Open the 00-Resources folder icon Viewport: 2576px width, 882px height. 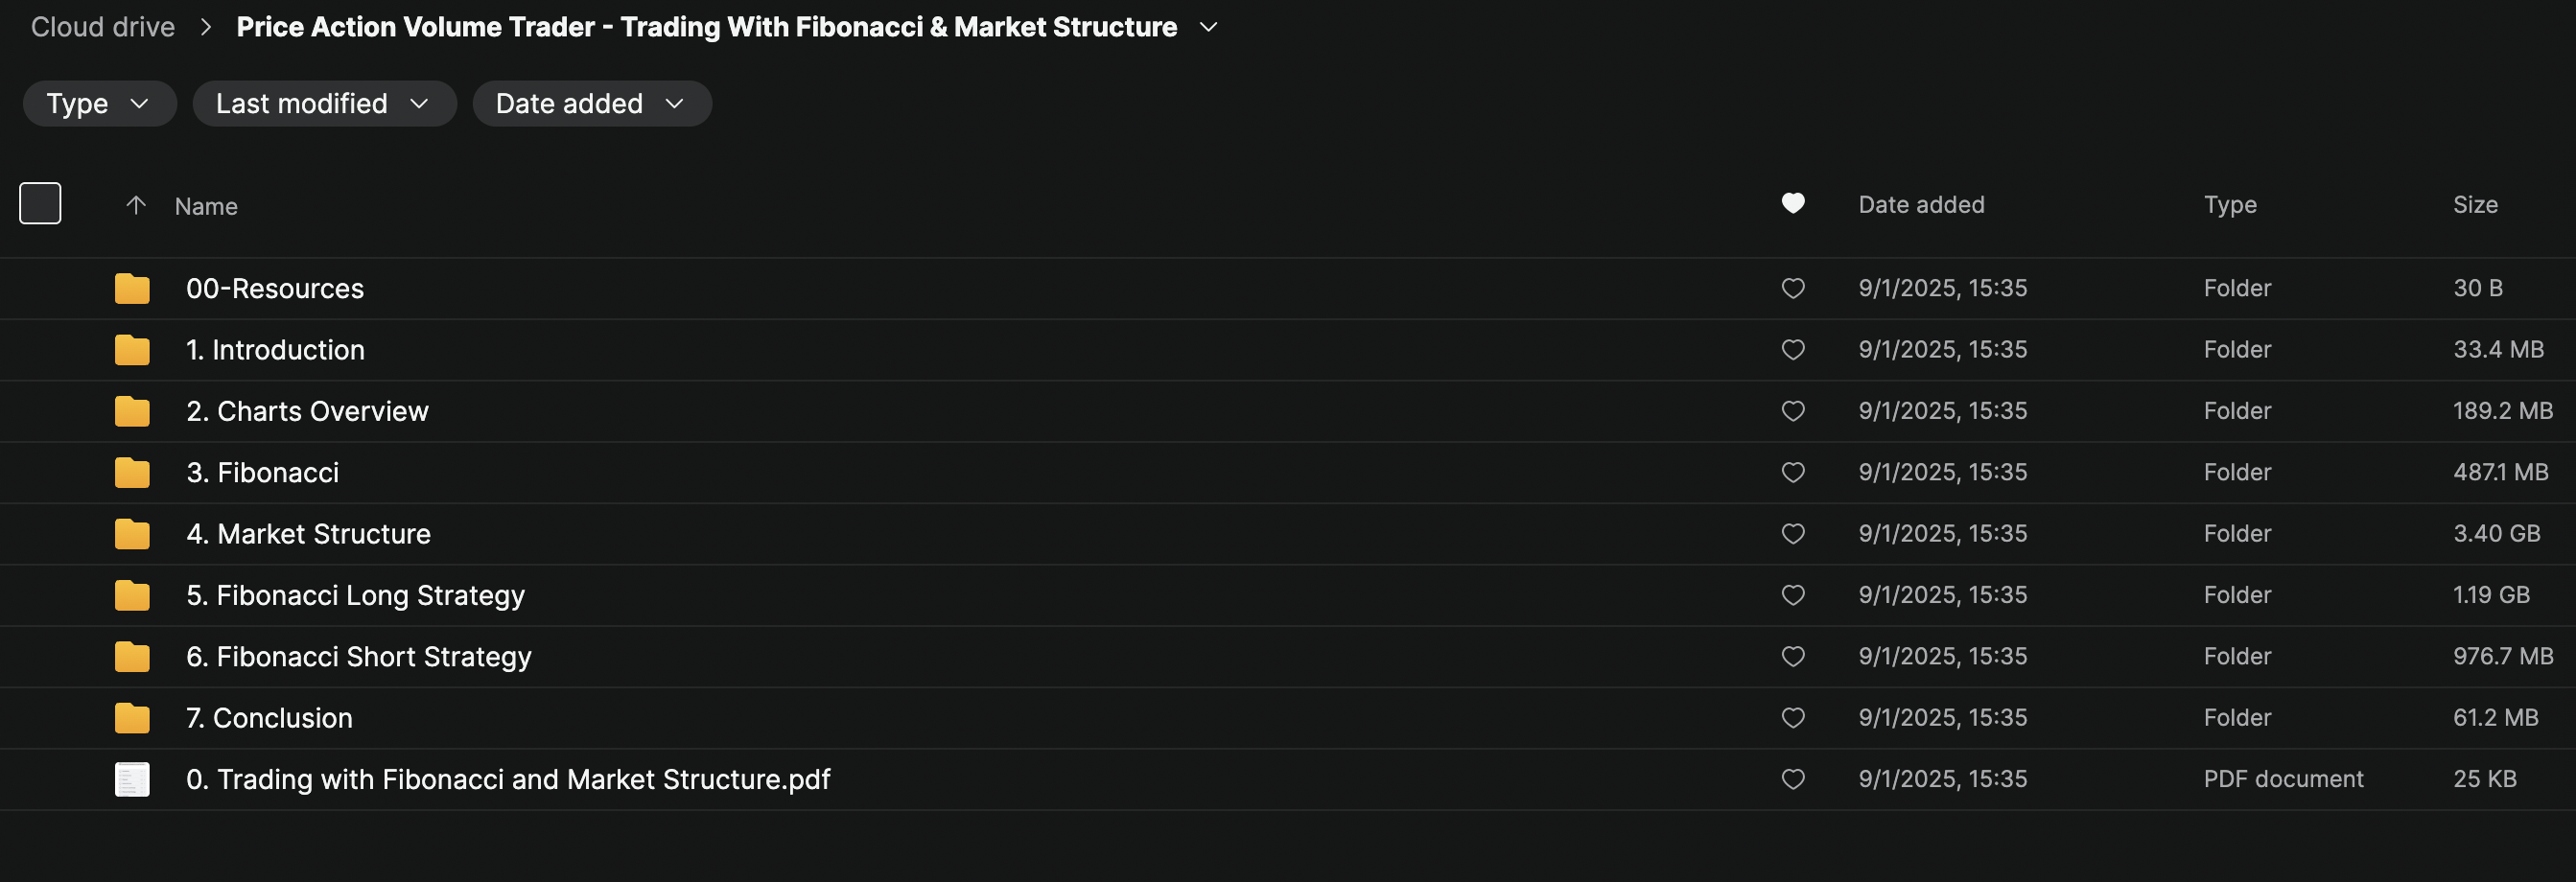[131, 288]
